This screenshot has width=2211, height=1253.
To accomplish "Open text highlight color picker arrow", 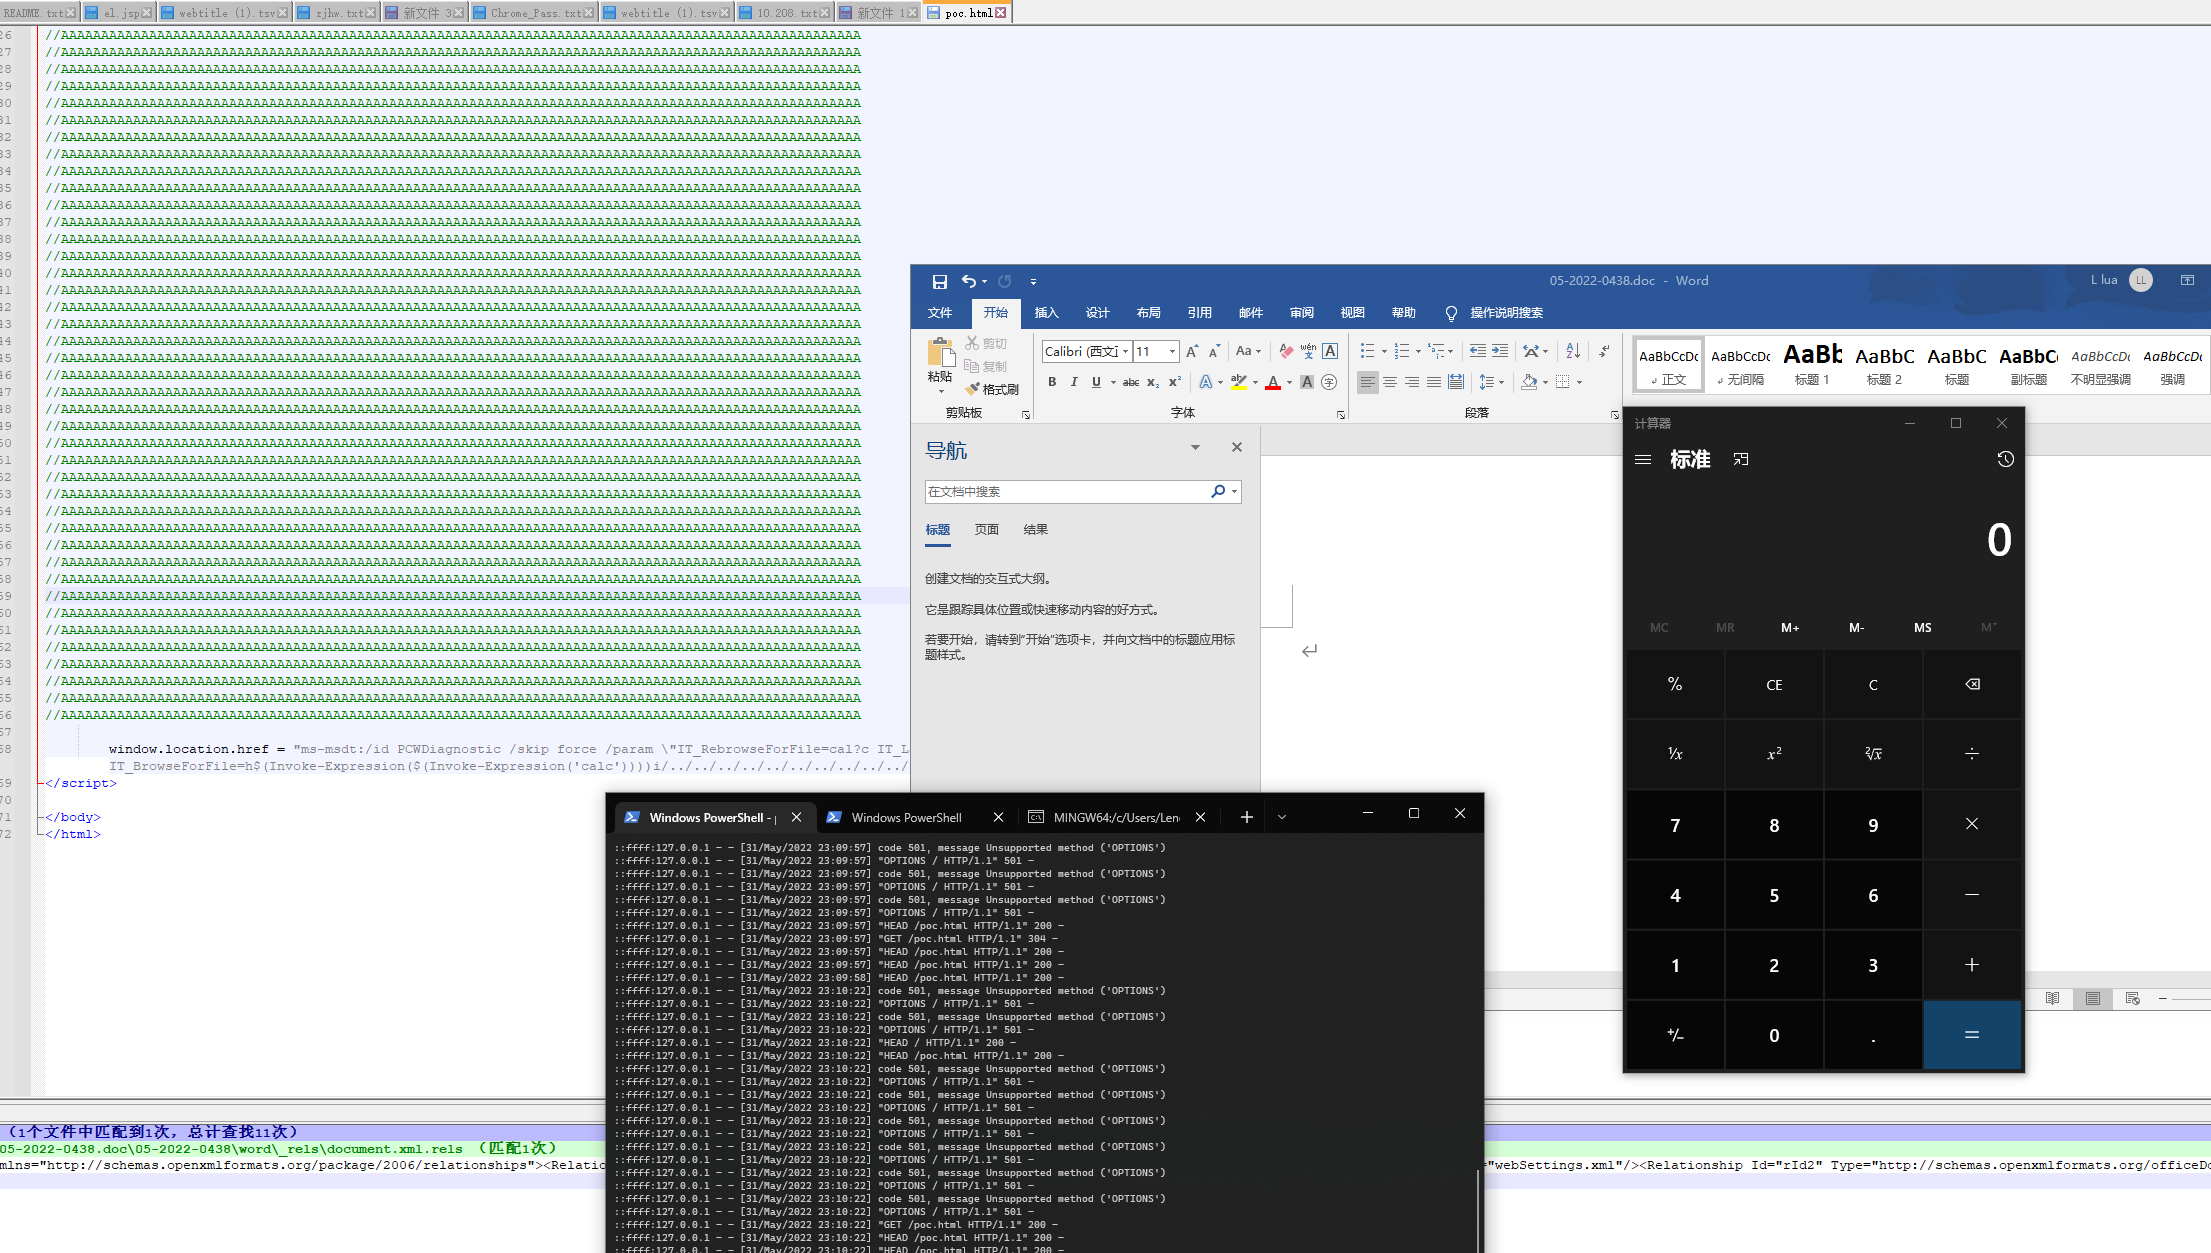I will pos(1255,382).
